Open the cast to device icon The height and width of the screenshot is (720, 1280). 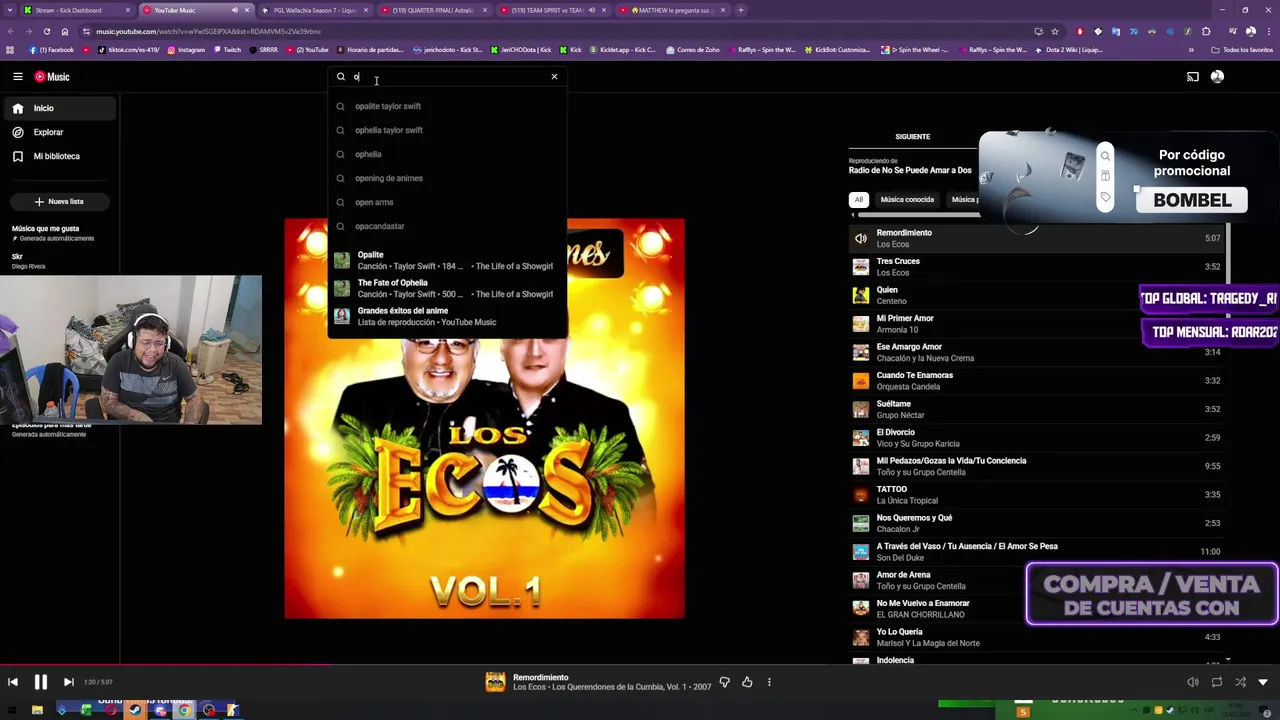1193,76
